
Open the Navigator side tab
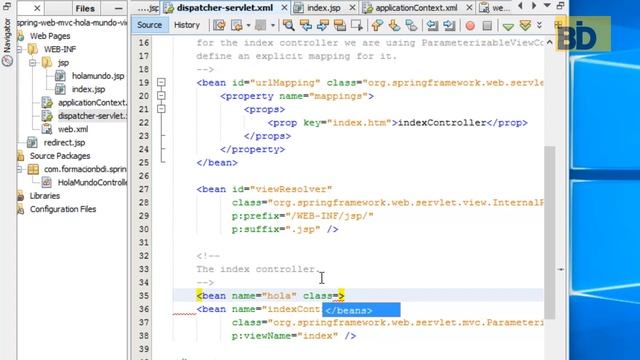click(x=7, y=36)
